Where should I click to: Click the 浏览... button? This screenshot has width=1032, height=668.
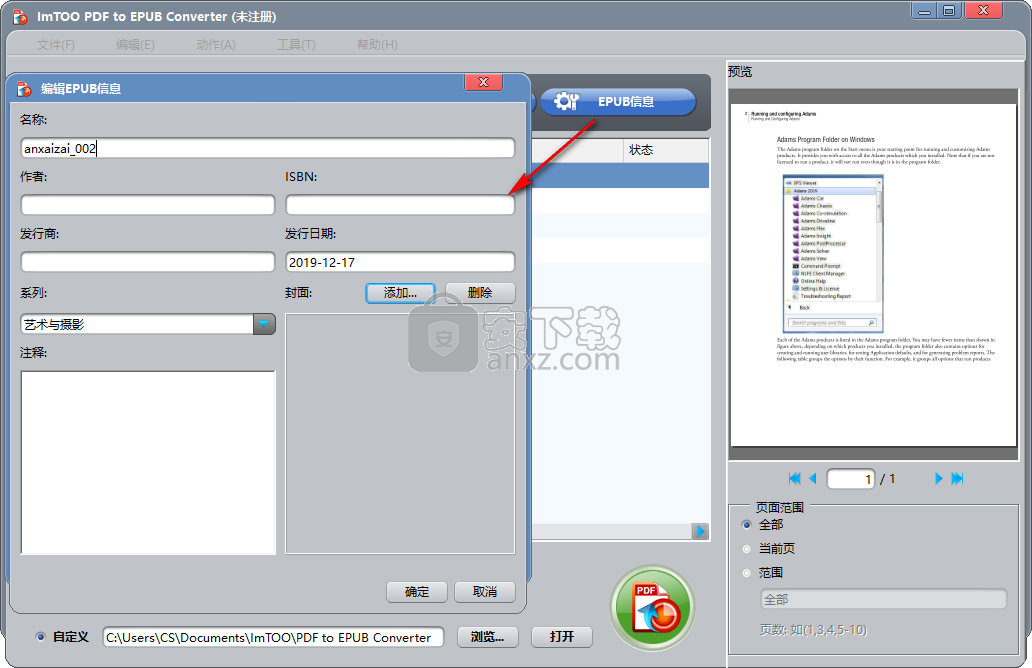click(x=488, y=637)
